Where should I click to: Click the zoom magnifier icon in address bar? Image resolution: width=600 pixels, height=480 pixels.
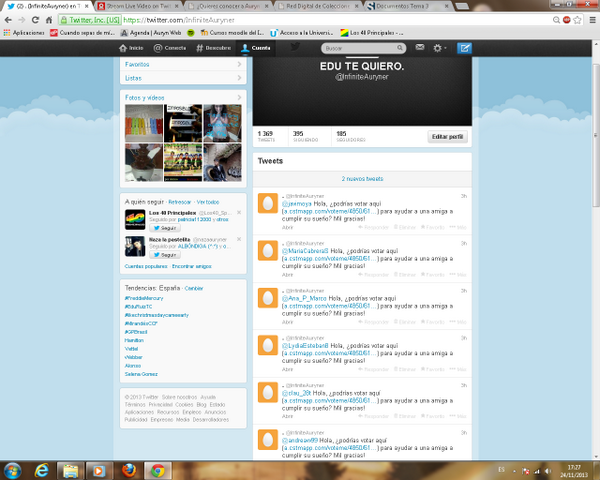click(x=556, y=20)
